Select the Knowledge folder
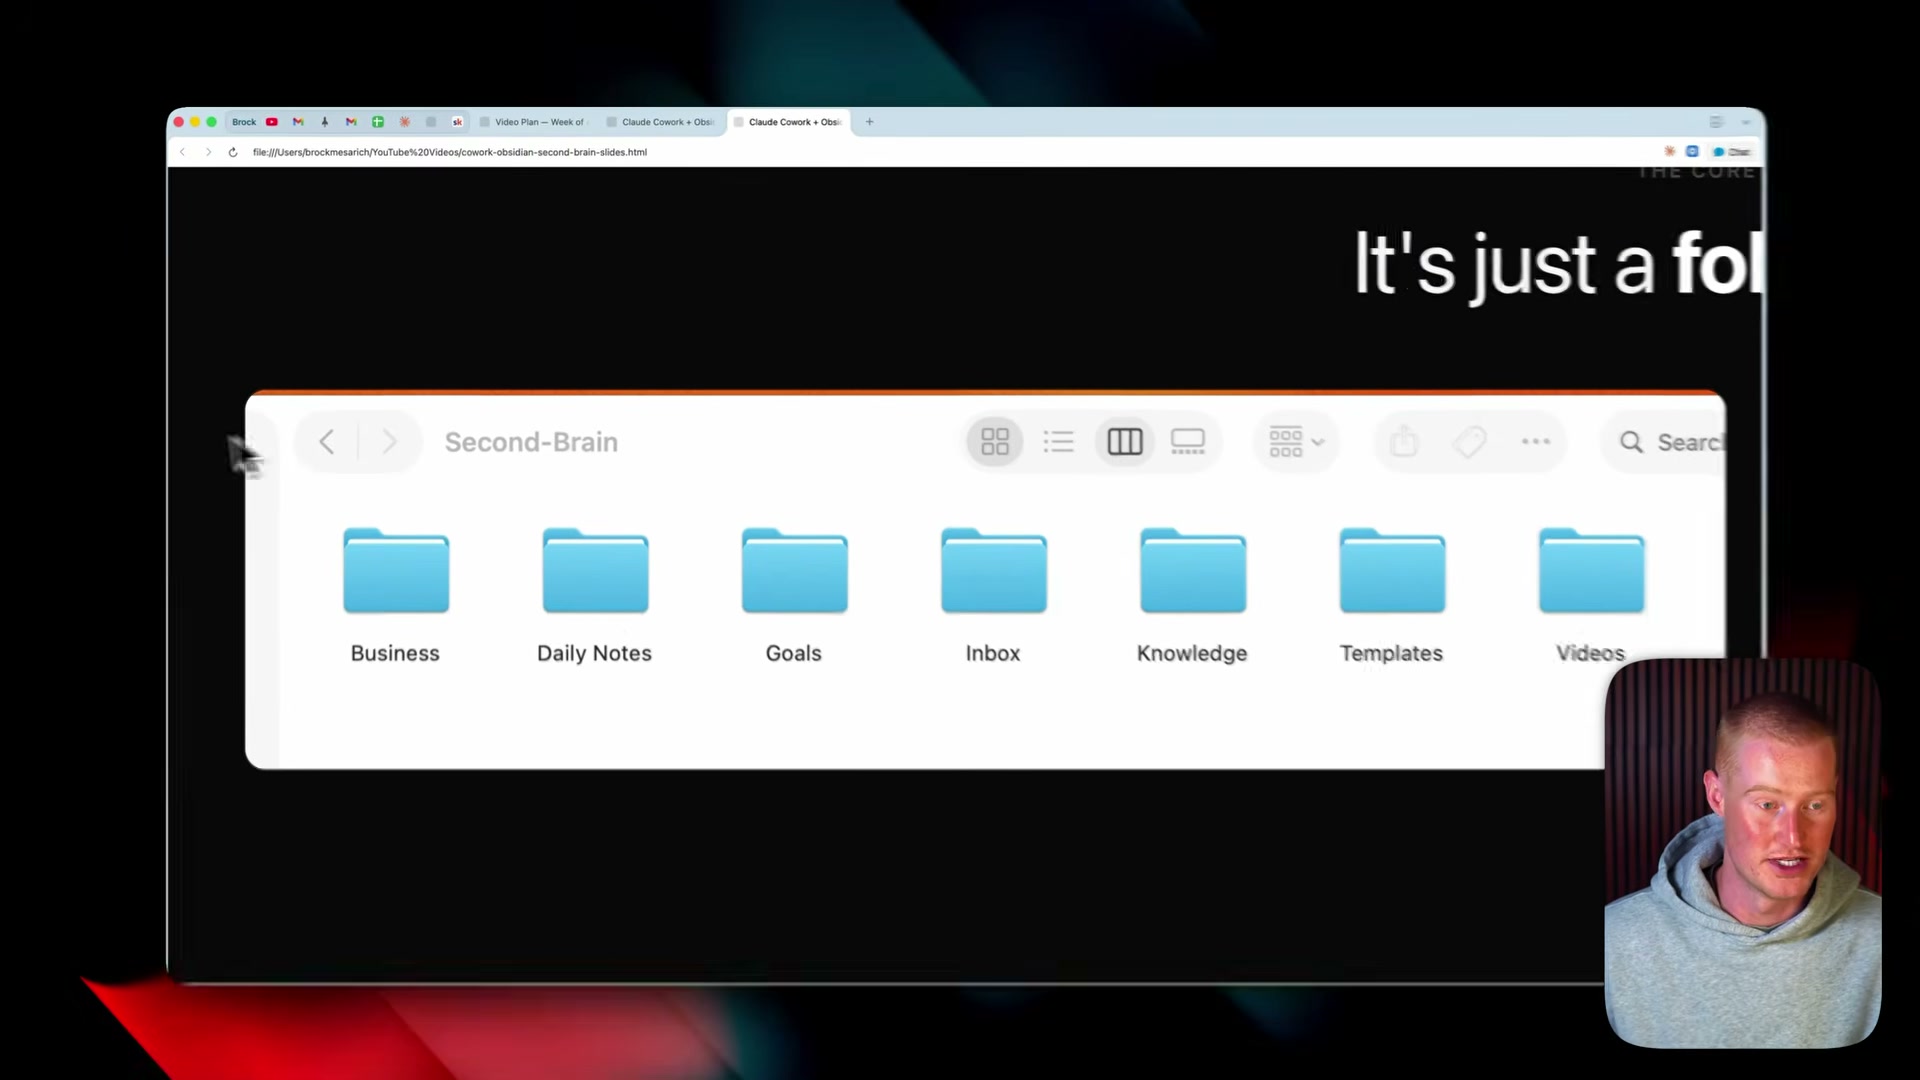Image resolution: width=1920 pixels, height=1080 pixels. [x=1193, y=572]
